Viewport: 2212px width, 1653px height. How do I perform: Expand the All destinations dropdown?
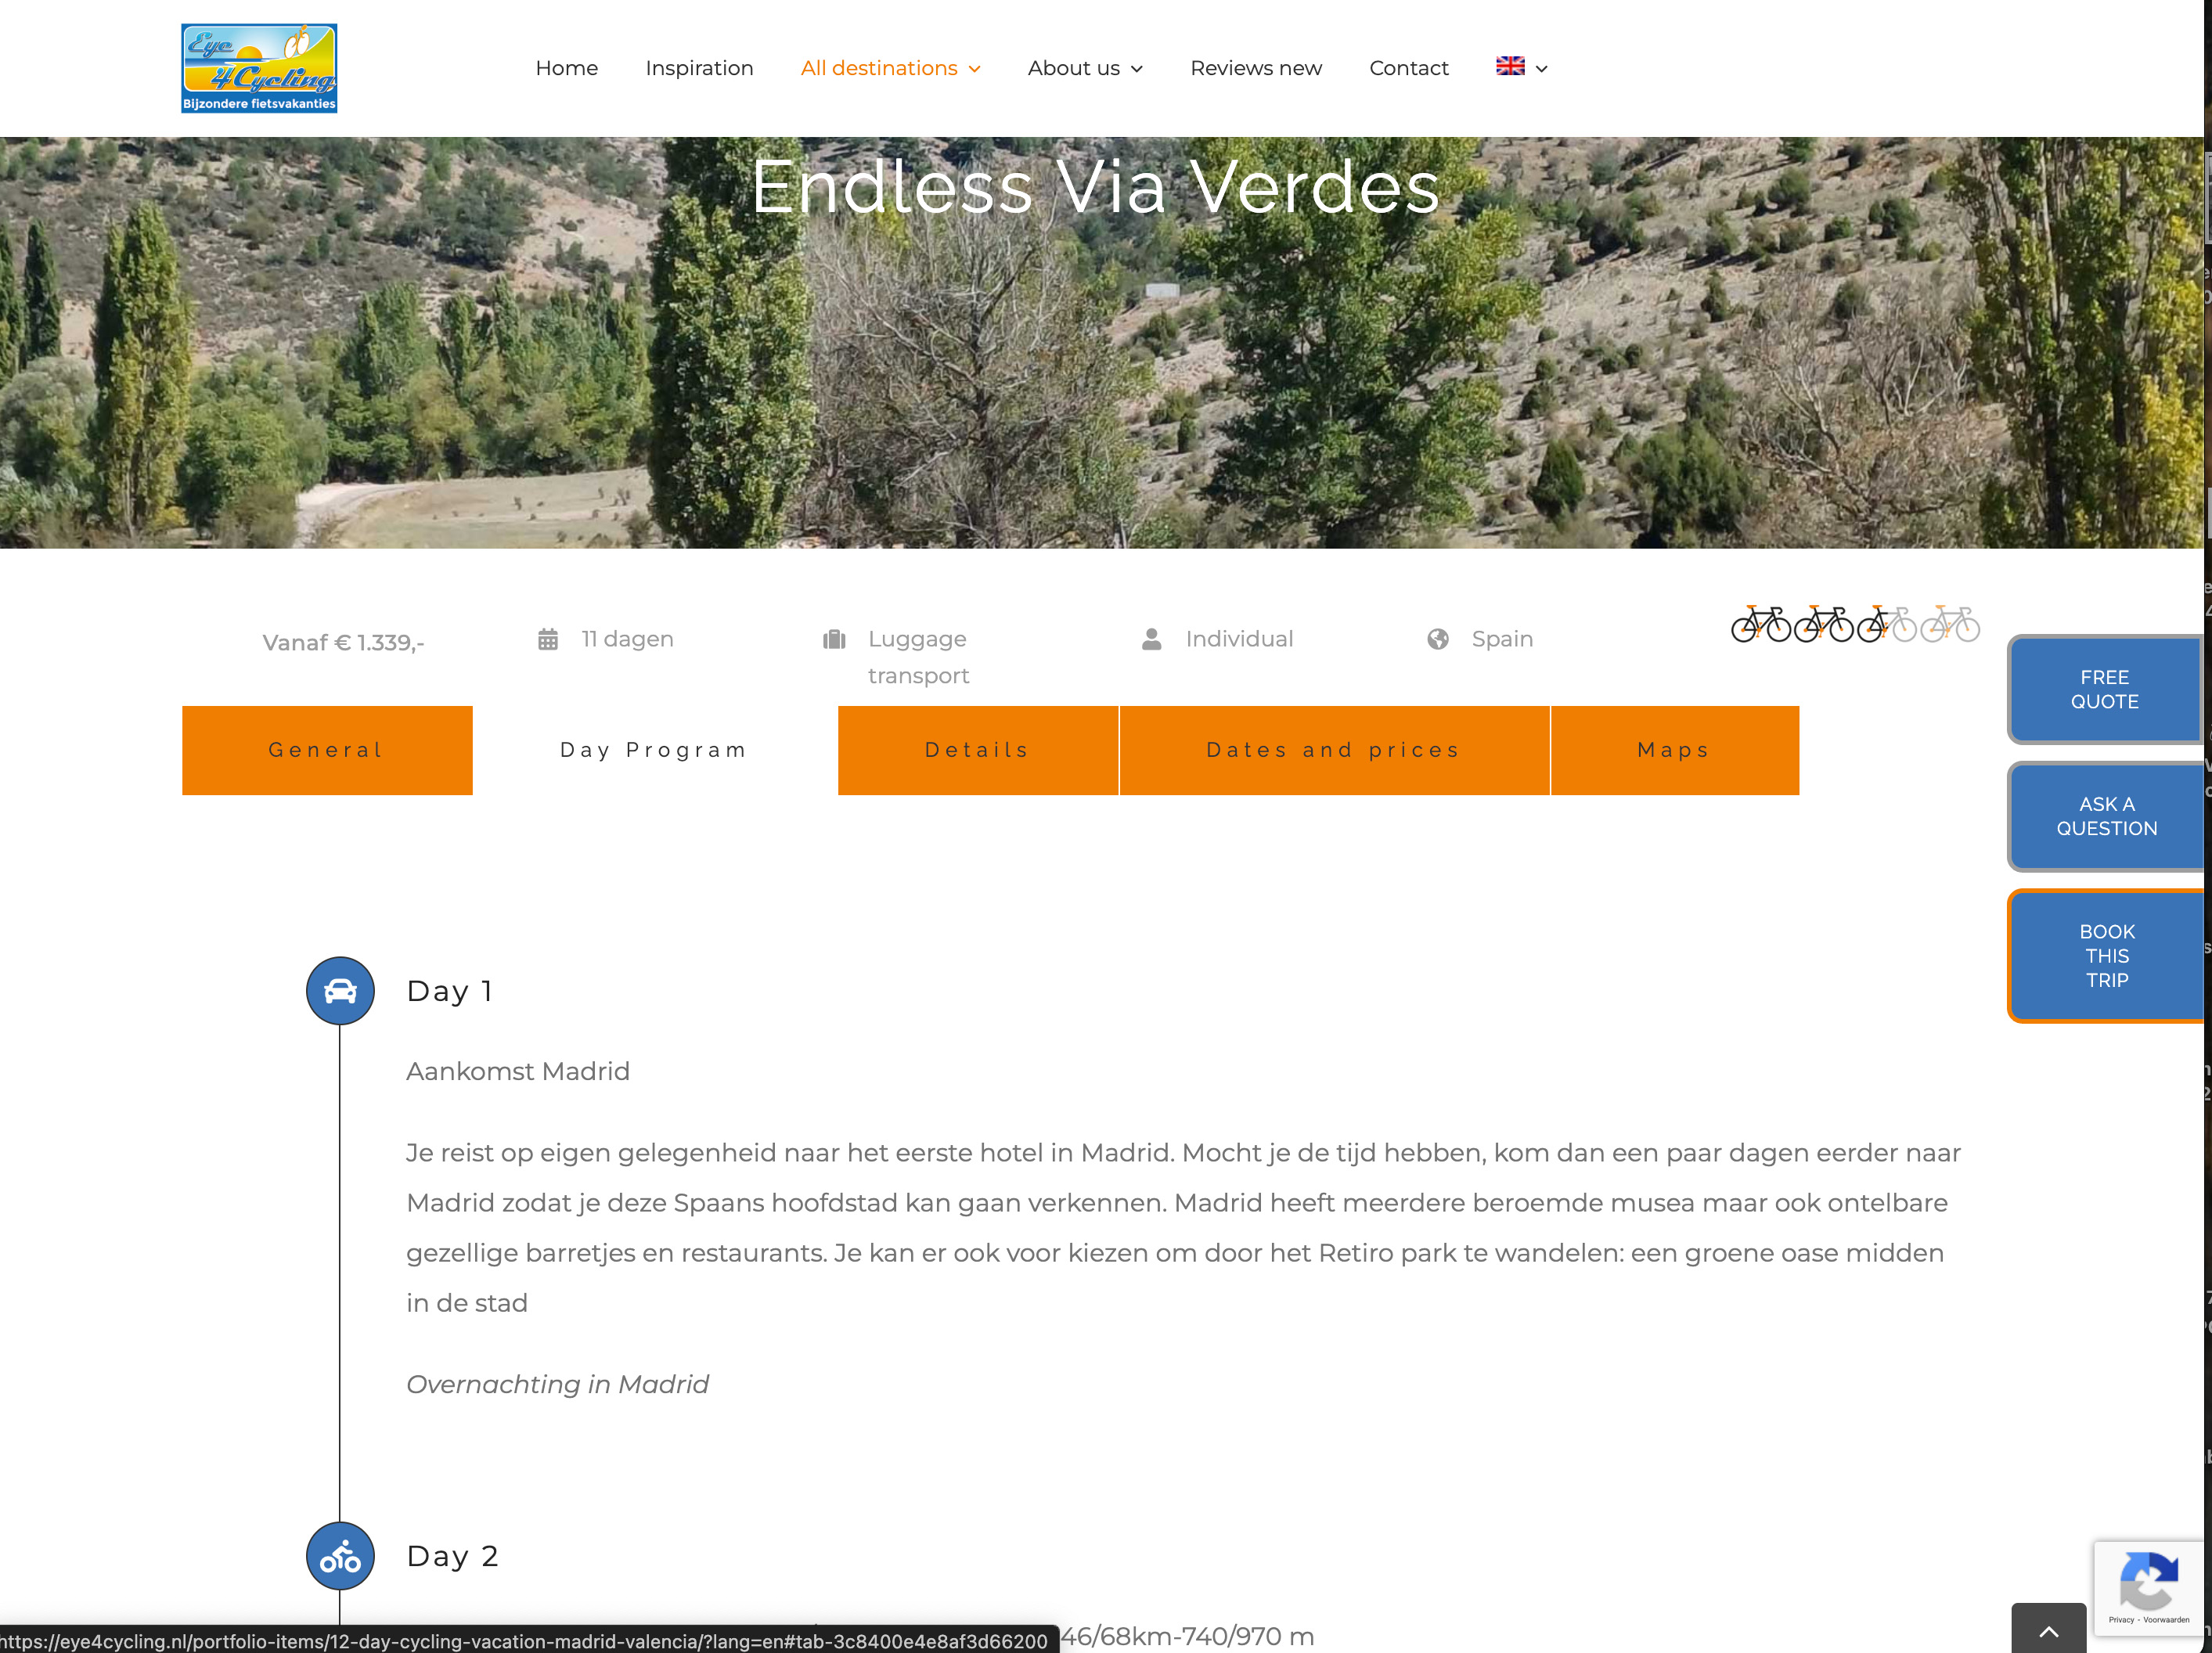tap(891, 68)
